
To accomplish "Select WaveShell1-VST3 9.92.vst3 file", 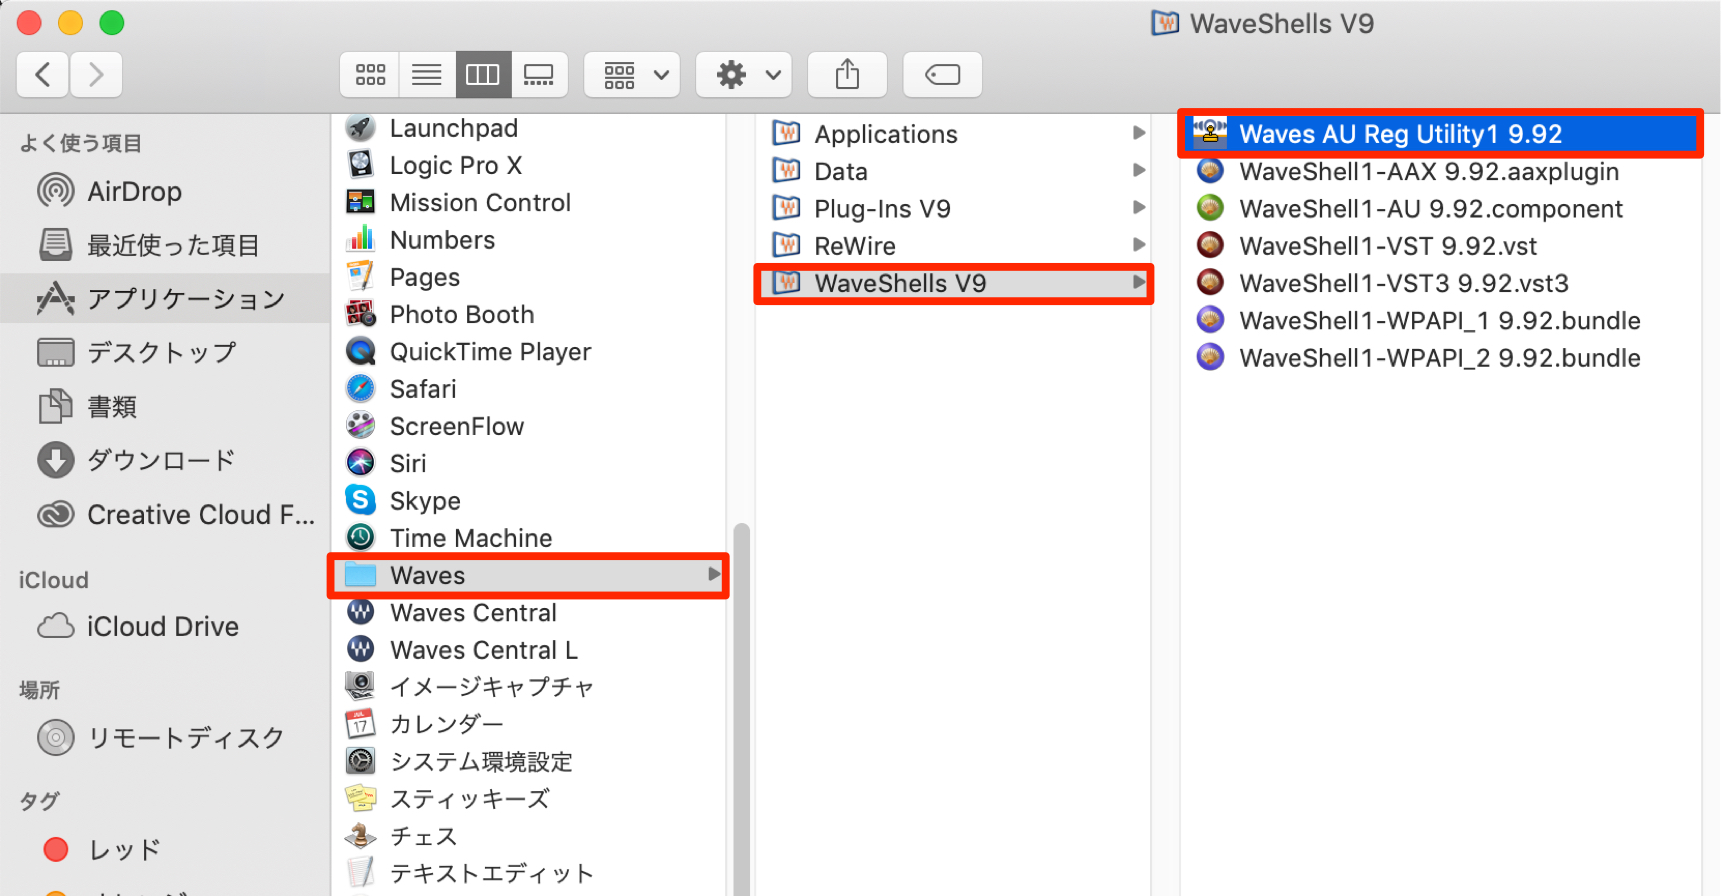I will click(1440, 283).
